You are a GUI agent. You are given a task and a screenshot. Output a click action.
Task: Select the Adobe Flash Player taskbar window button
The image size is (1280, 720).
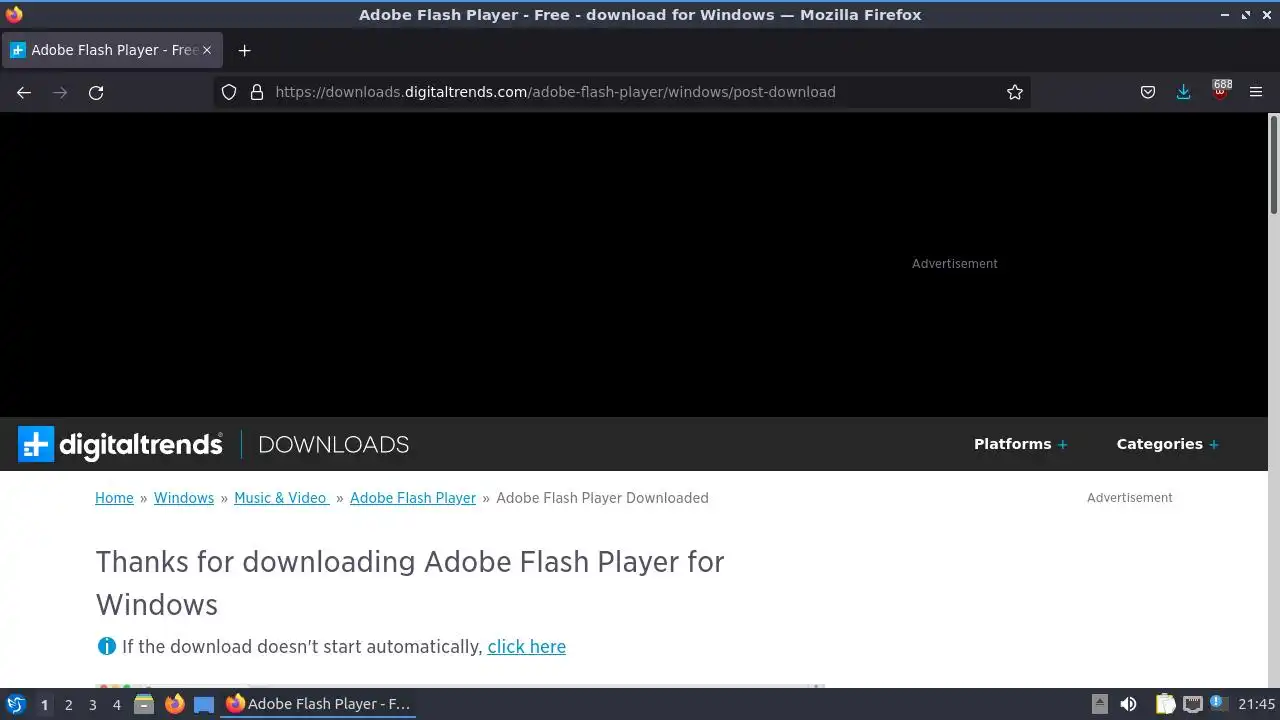(x=318, y=704)
